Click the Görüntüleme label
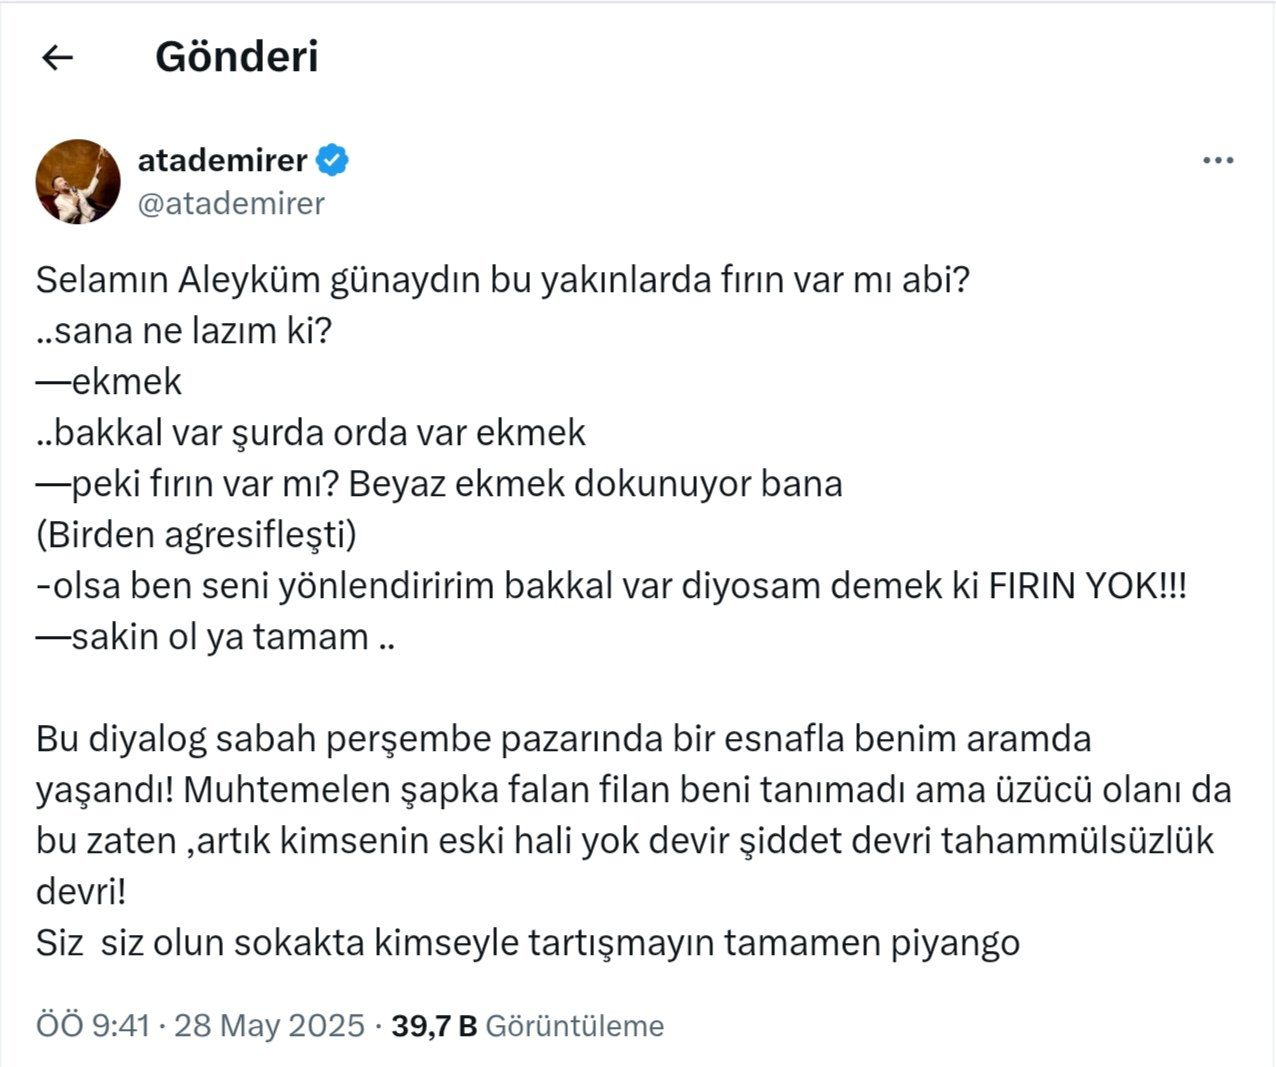The width and height of the screenshot is (1276, 1067). pos(574,1026)
